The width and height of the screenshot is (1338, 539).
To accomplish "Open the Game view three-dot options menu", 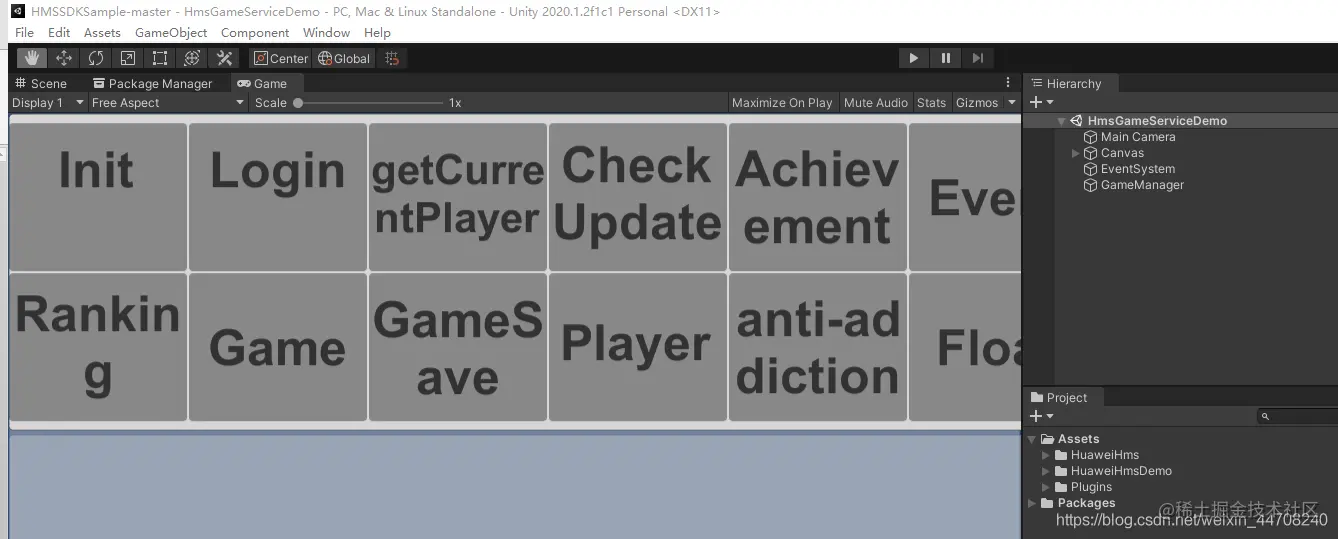I will [x=1008, y=83].
